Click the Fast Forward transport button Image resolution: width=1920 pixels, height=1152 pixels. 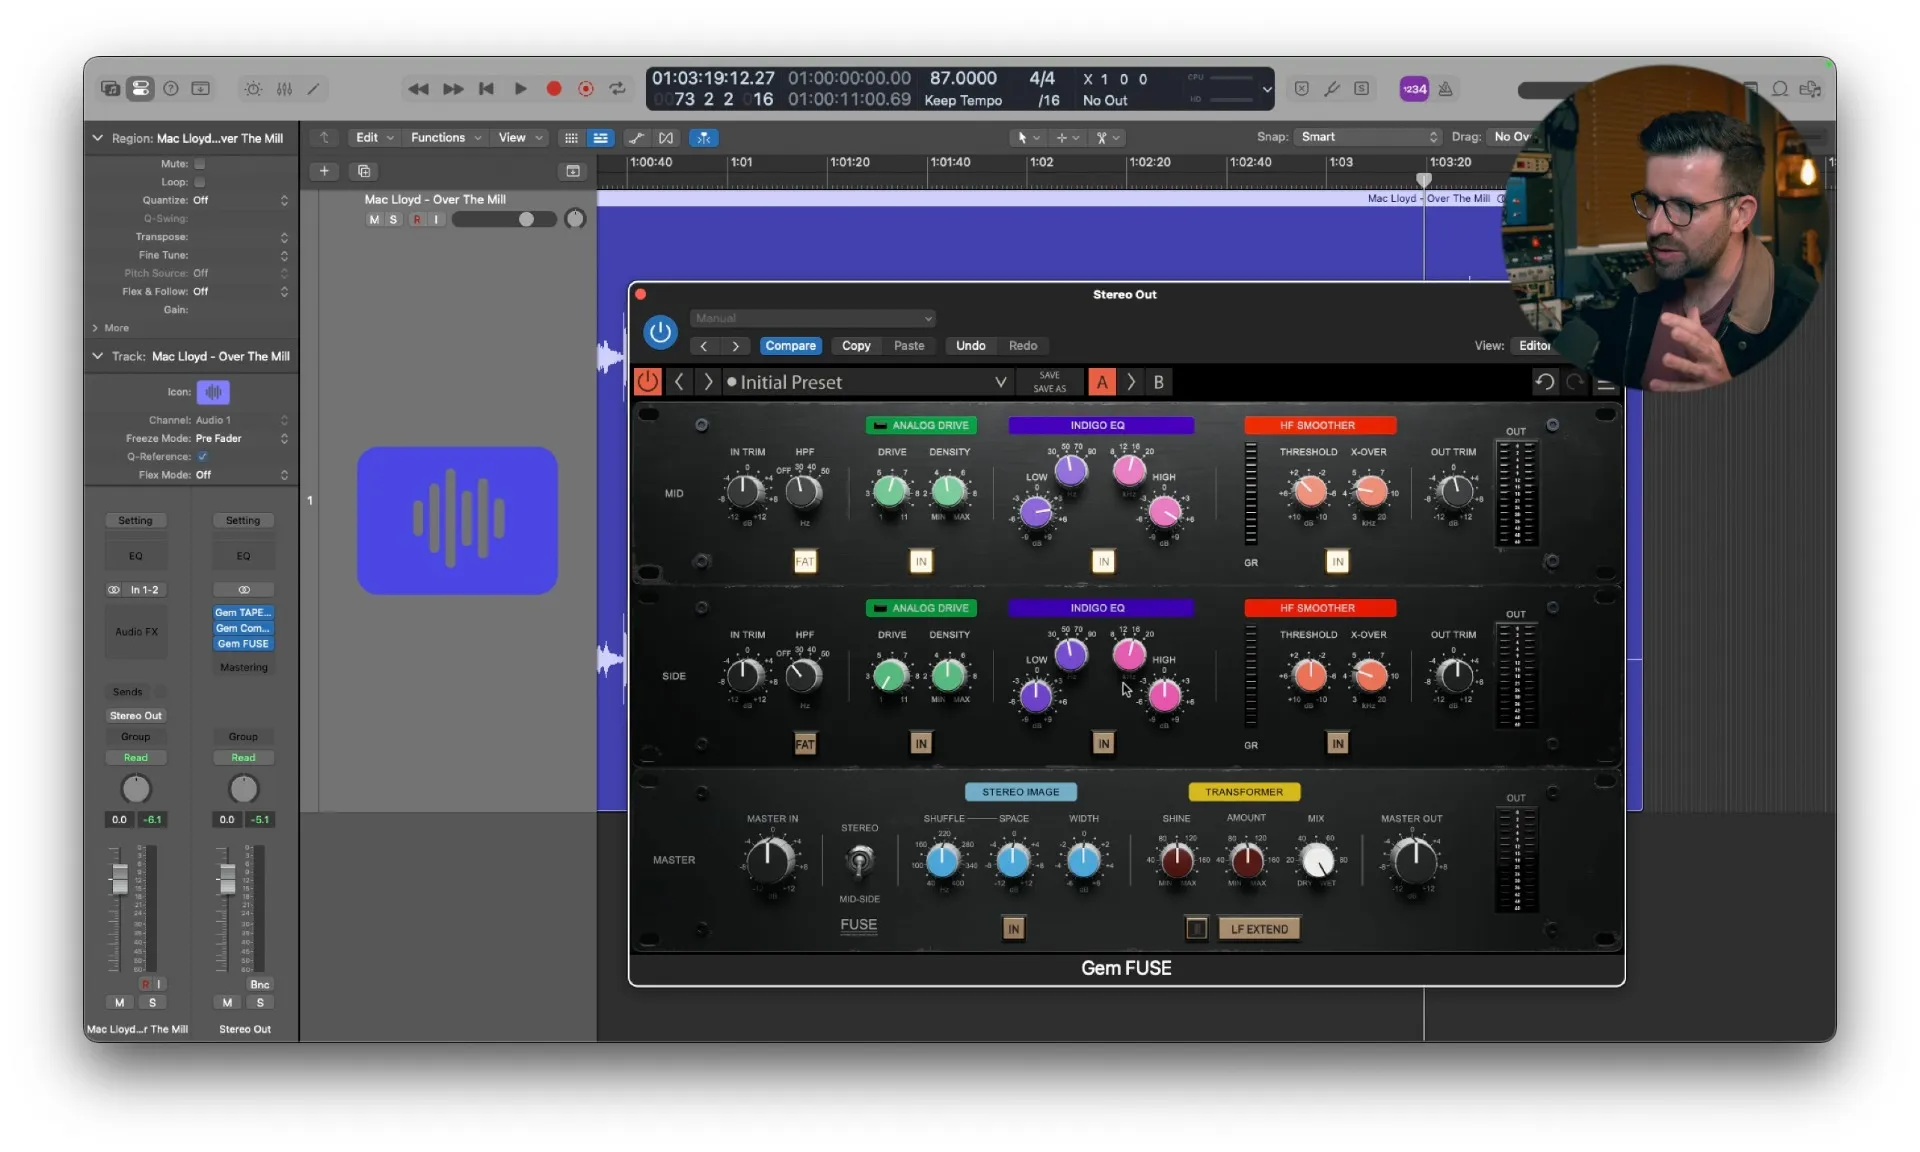453,89
